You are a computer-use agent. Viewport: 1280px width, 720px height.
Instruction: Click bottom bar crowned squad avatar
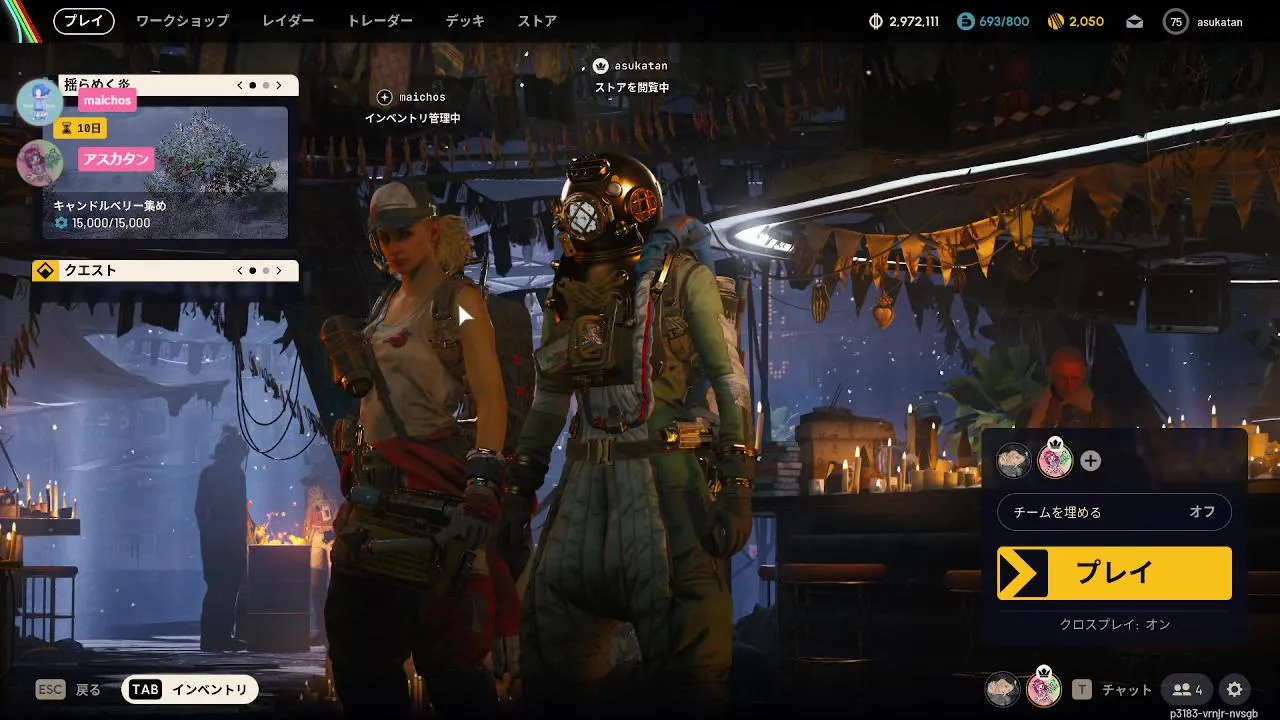point(1044,688)
